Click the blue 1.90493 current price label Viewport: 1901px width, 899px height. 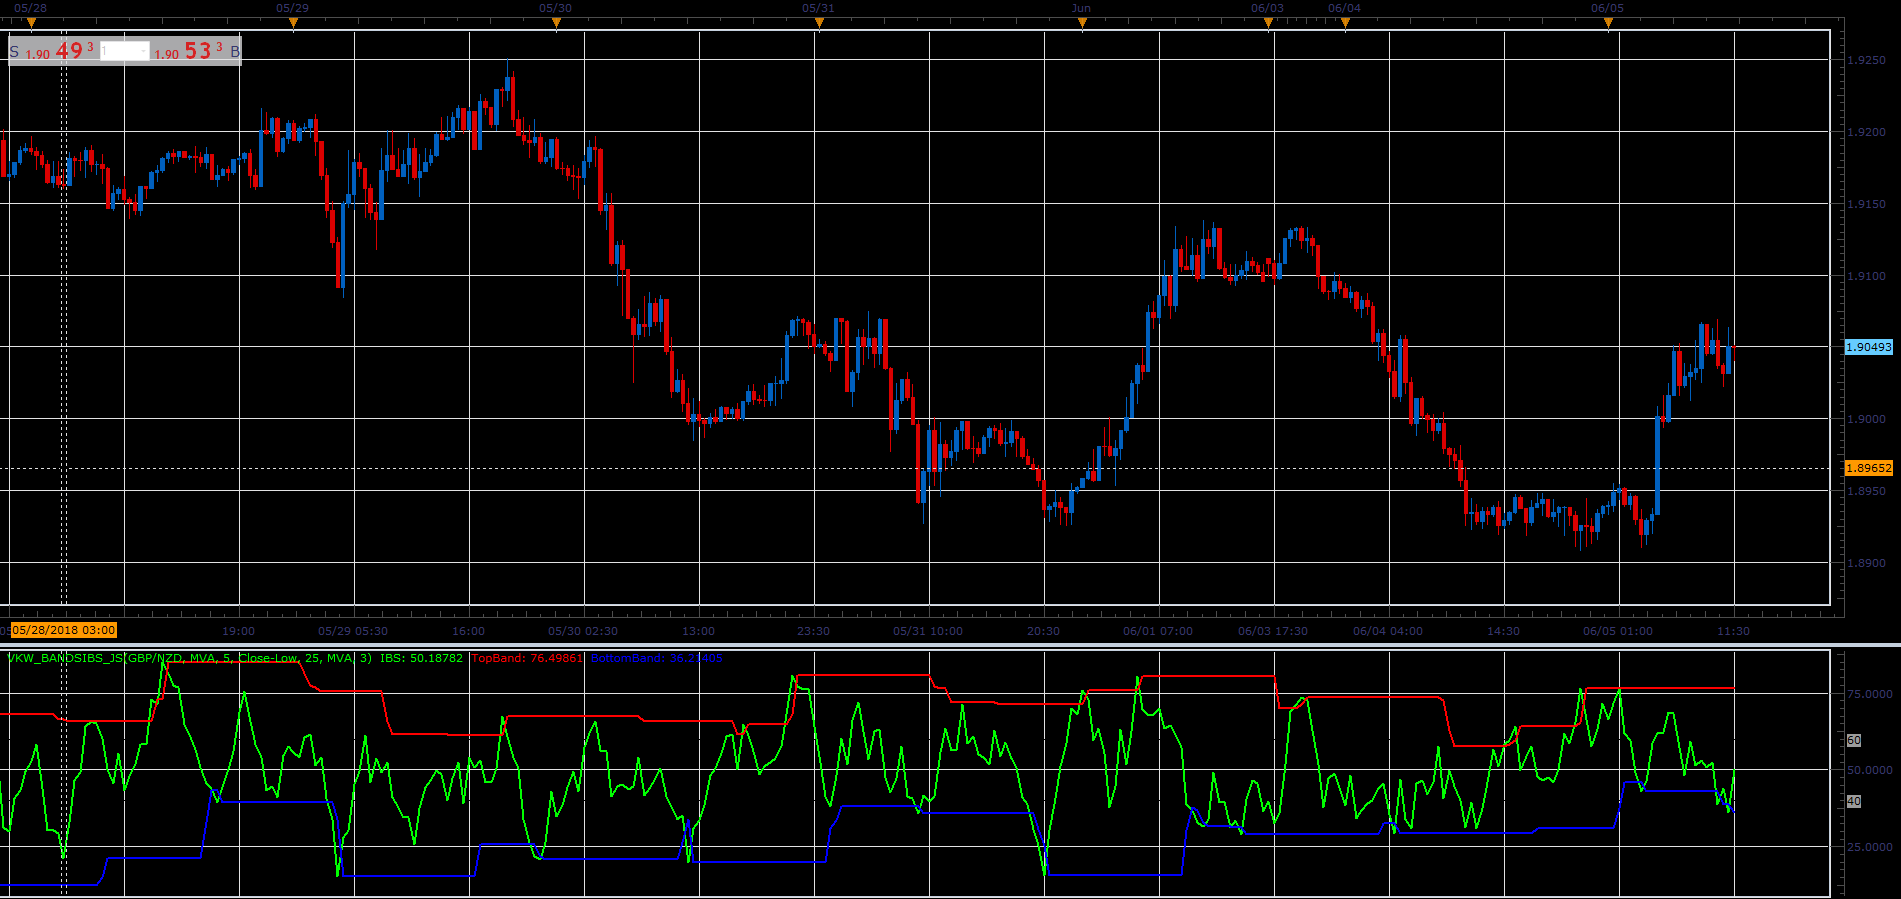pyautogui.click(x=1869, y=347)
